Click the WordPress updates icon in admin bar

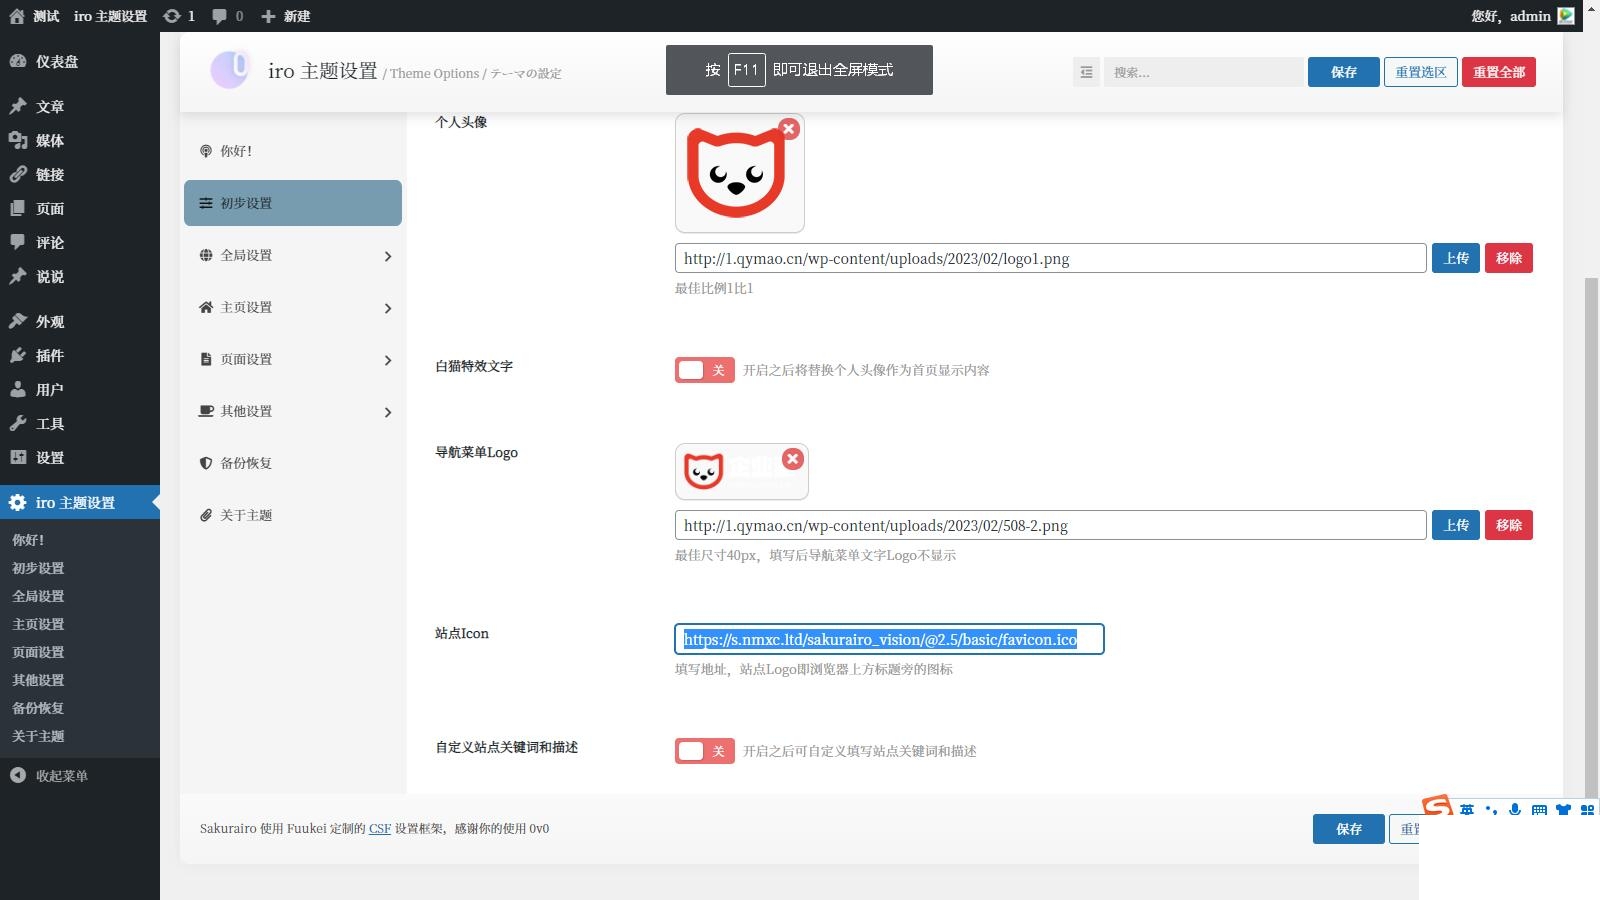(x=172, y=16)
